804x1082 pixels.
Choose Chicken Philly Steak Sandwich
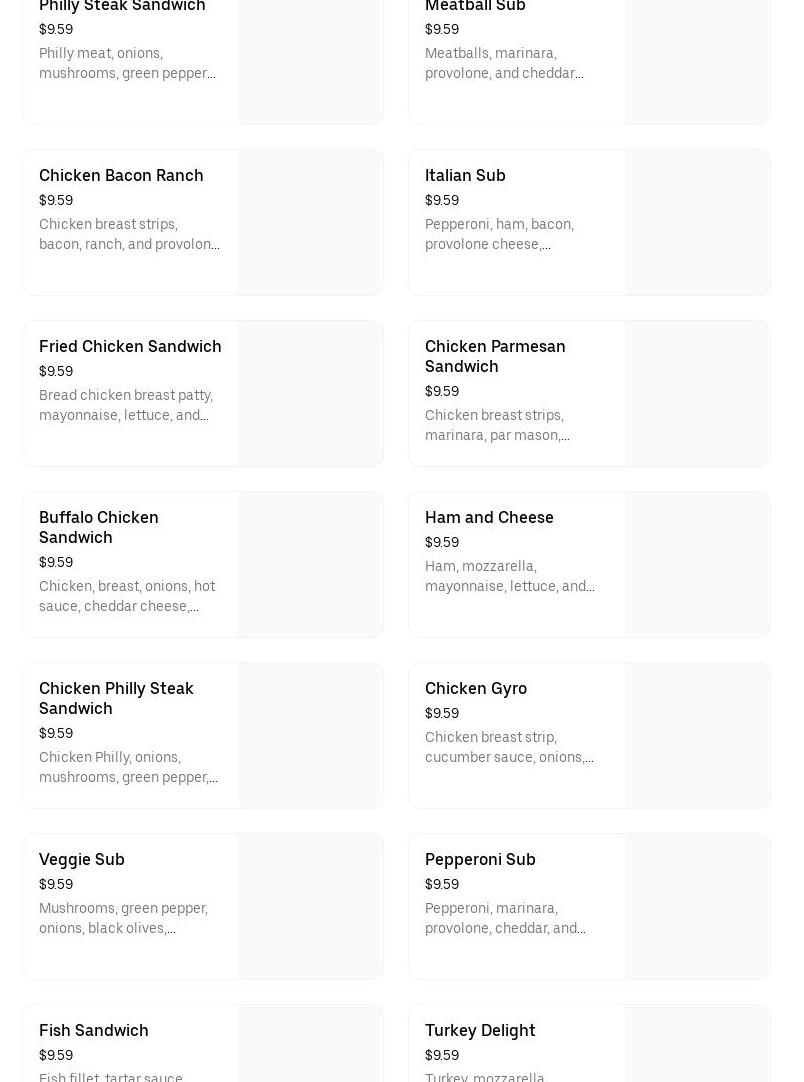click(203, 736)
